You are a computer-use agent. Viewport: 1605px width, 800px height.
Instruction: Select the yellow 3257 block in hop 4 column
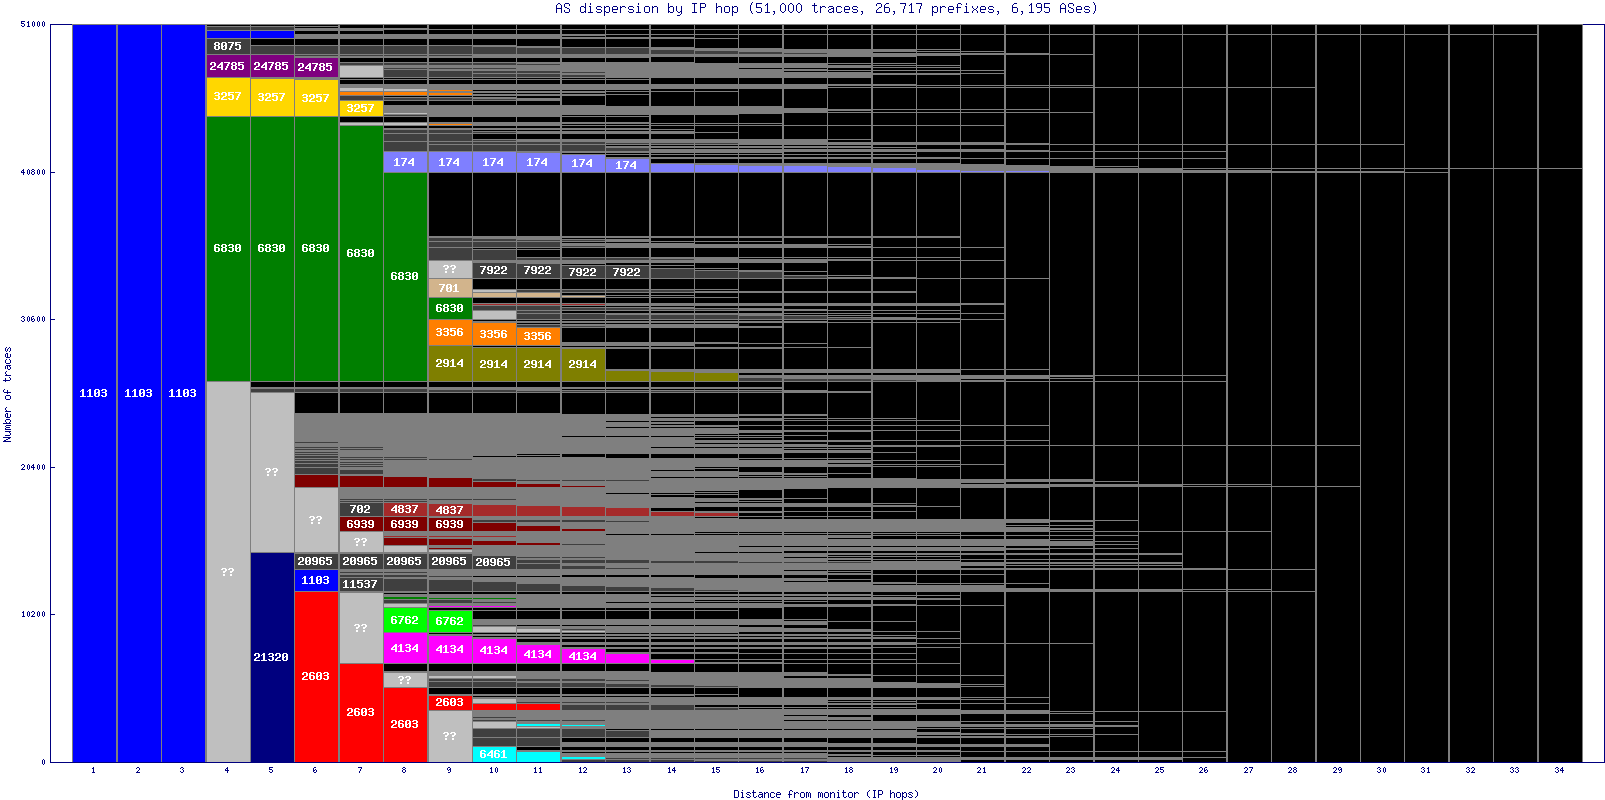click(x=227, y=96)
